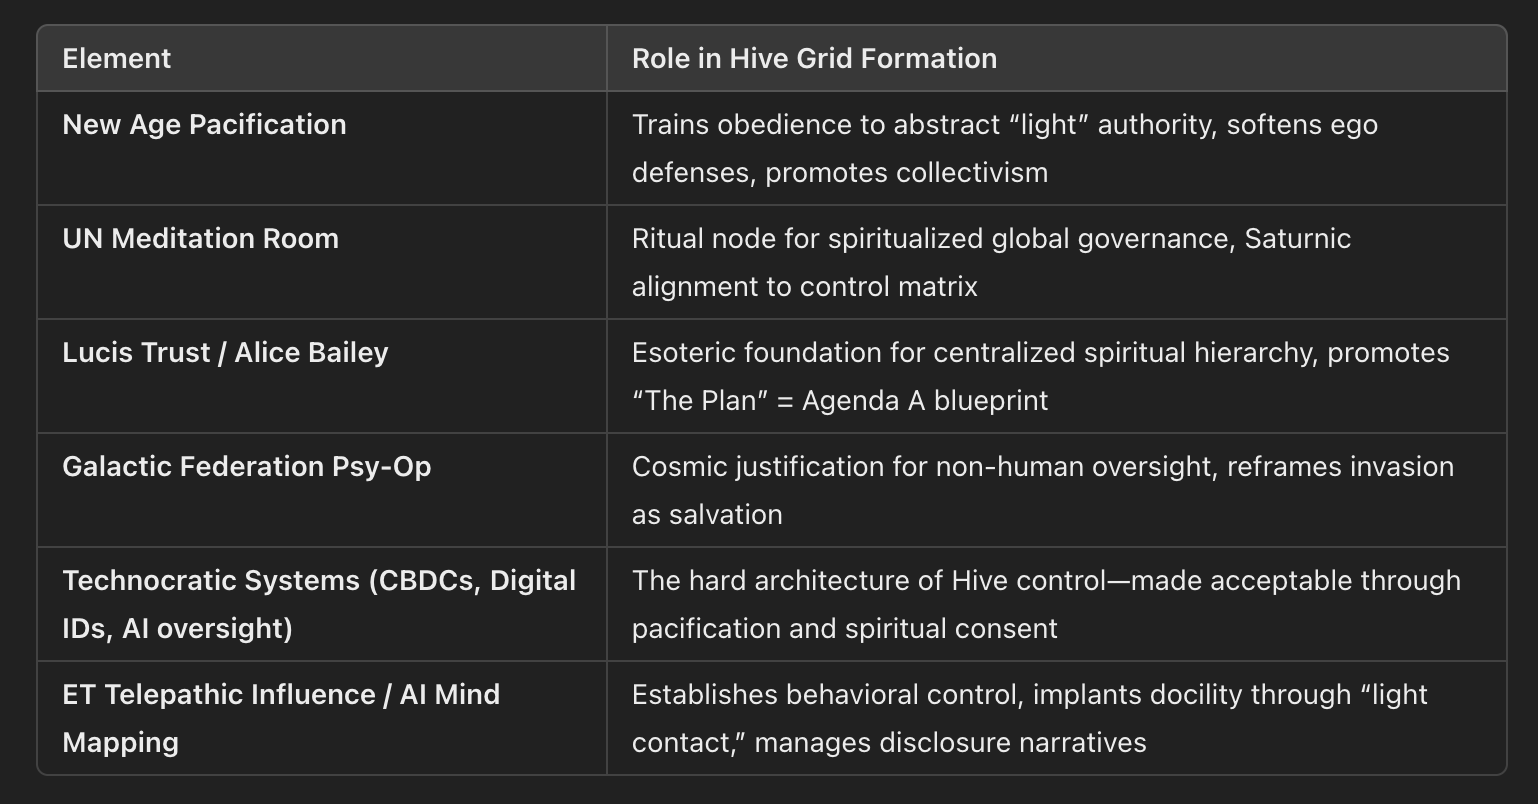This screenshot has height=804, width=1538.
Task: Click the Technocratic Systems (CBDCs, Digital IDs) cell
Action: tap(322, 605)
